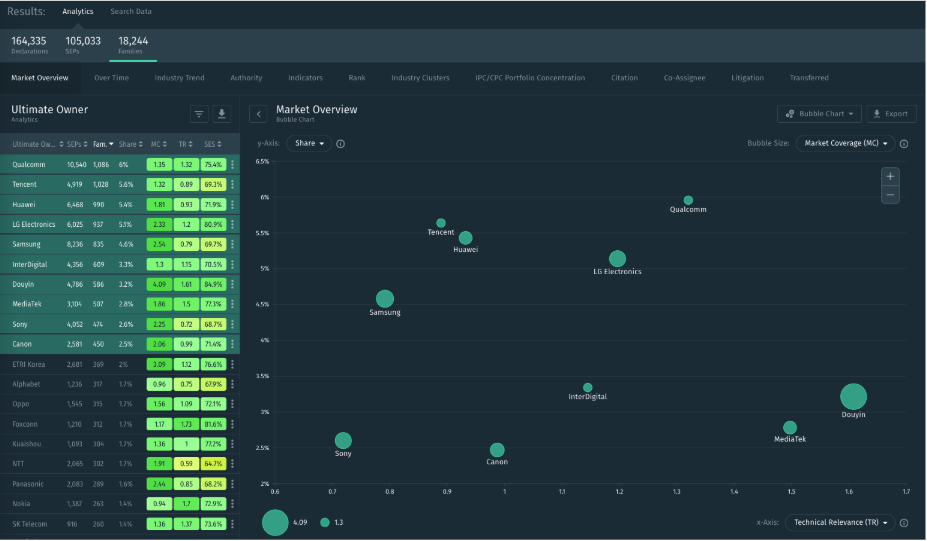The image size is (927, 541).
Task: Sort table by SEPs column
Action: point(77,144)
